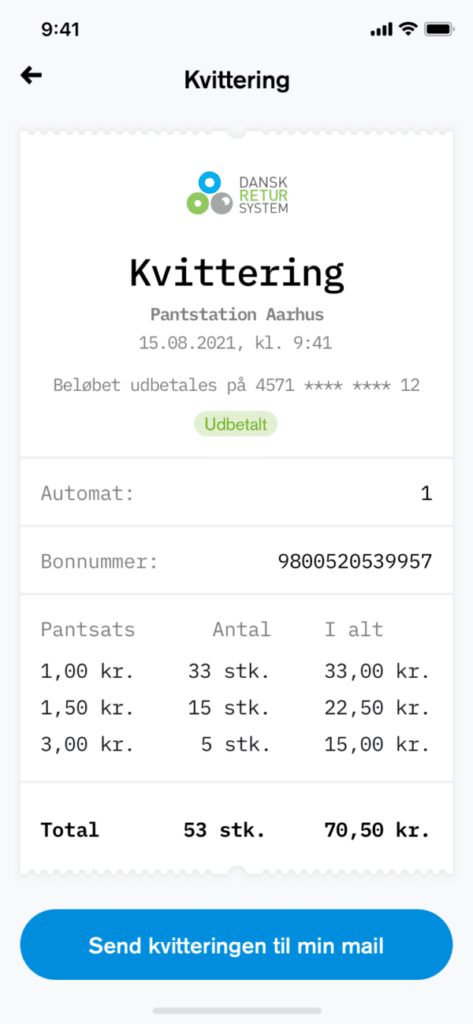Image resolution: width=473 pixels, height=1024 pixels.
Task: Tap the home indicator bar at bottom
Action: coord(236,1010)
